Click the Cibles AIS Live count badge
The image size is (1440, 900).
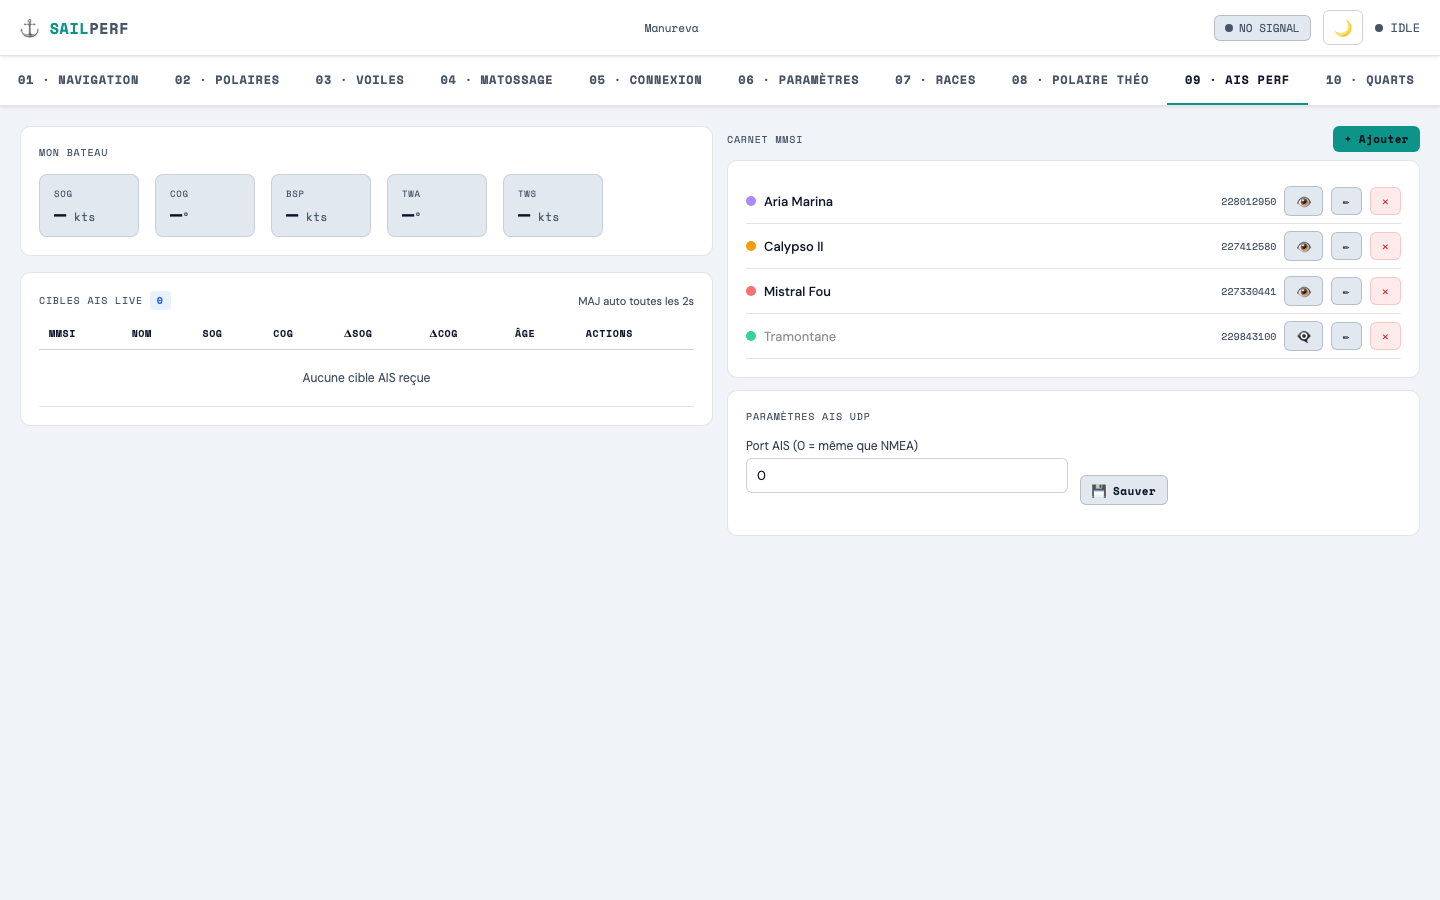(x=160, y=300)
